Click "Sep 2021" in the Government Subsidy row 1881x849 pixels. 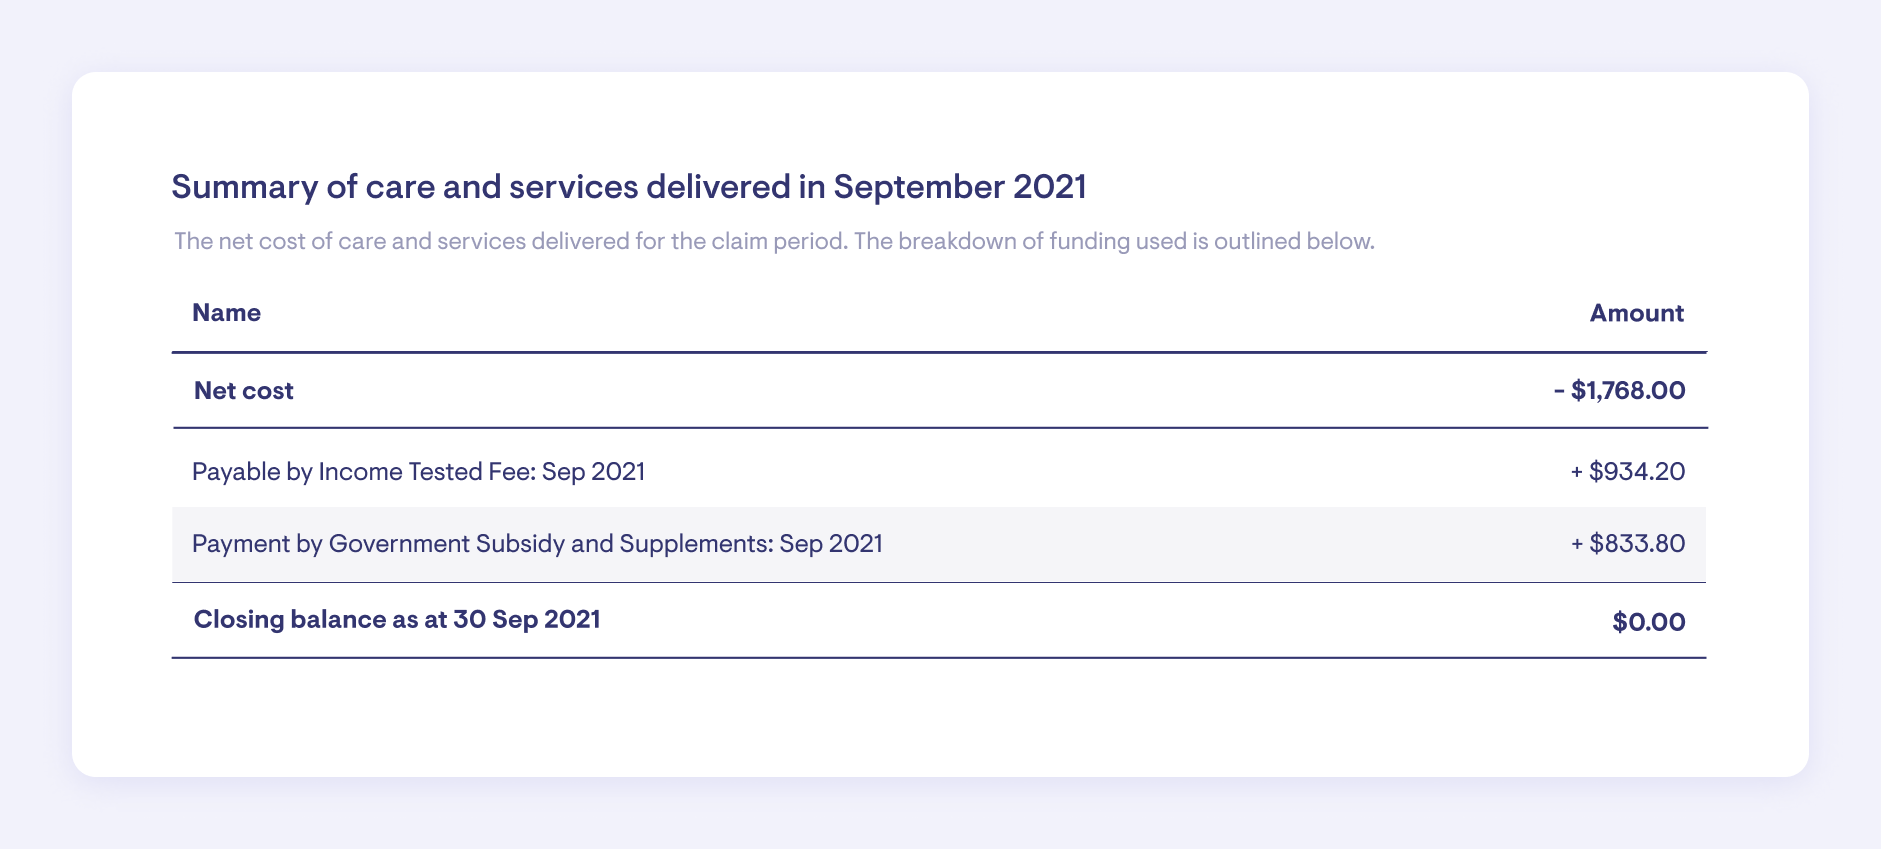click(x=831, y=544)
